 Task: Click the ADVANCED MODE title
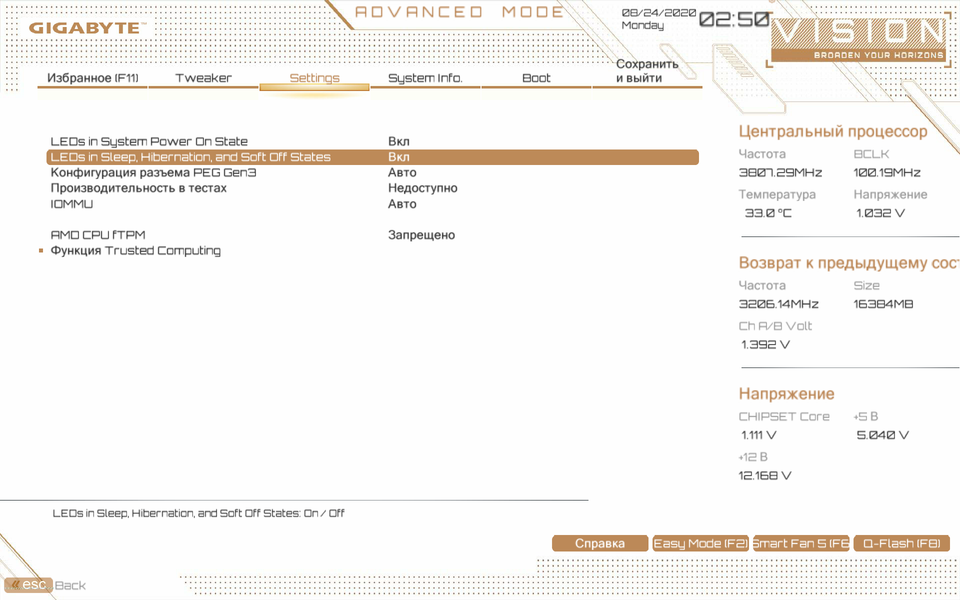(x=459, y=12)
